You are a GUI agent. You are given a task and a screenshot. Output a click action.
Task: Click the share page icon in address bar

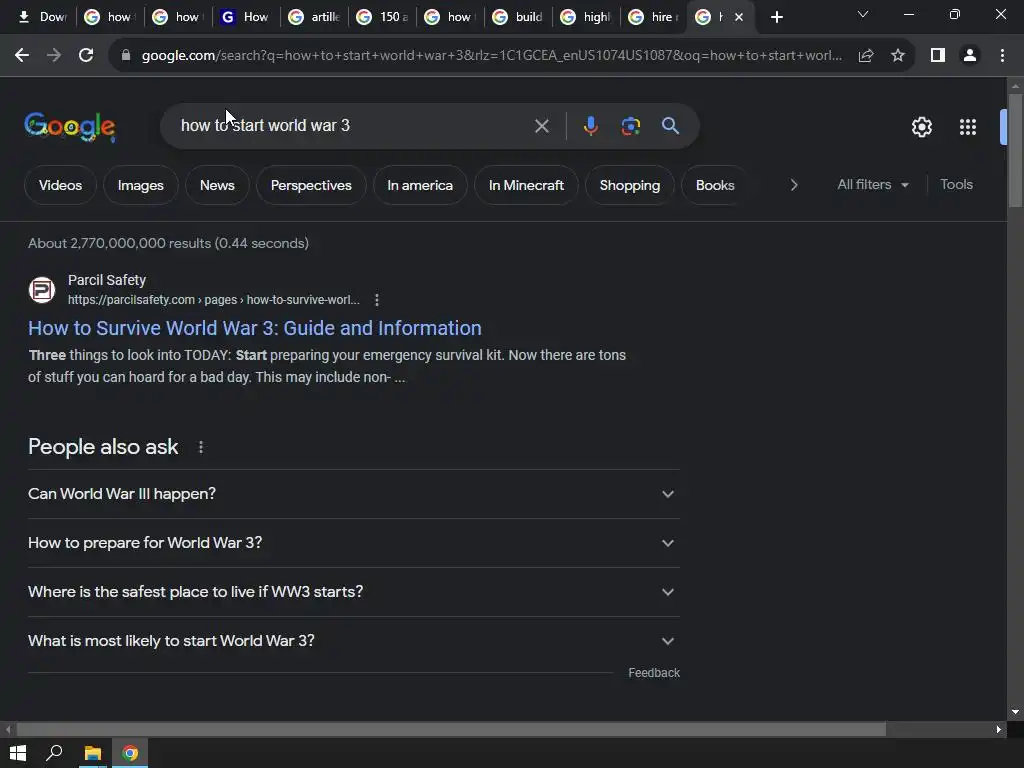[x=866, y=56]
